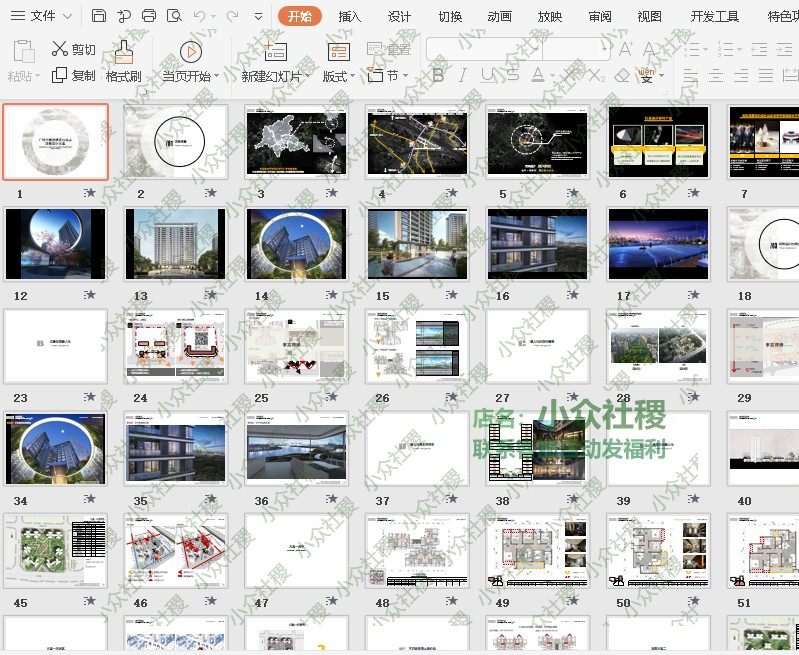Image resolution: width=799 pixels, height=655 pixels.
Task: Switch to the 设计 tab
Action: coord(399,16)
